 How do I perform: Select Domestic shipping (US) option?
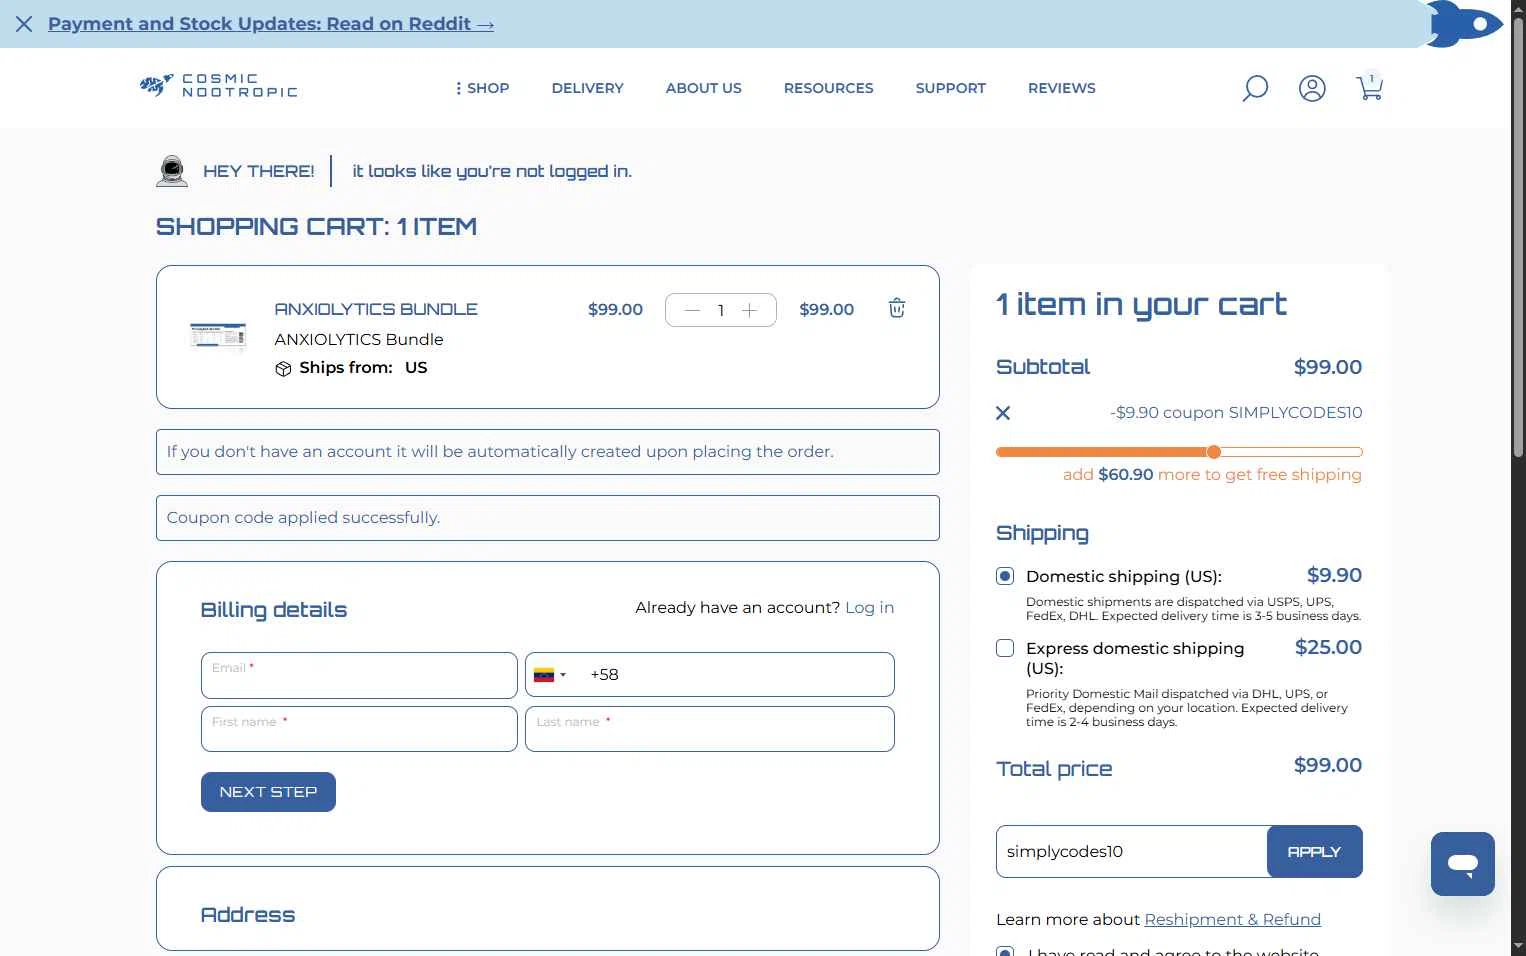pyautogui.click(x=1005, y=576)
